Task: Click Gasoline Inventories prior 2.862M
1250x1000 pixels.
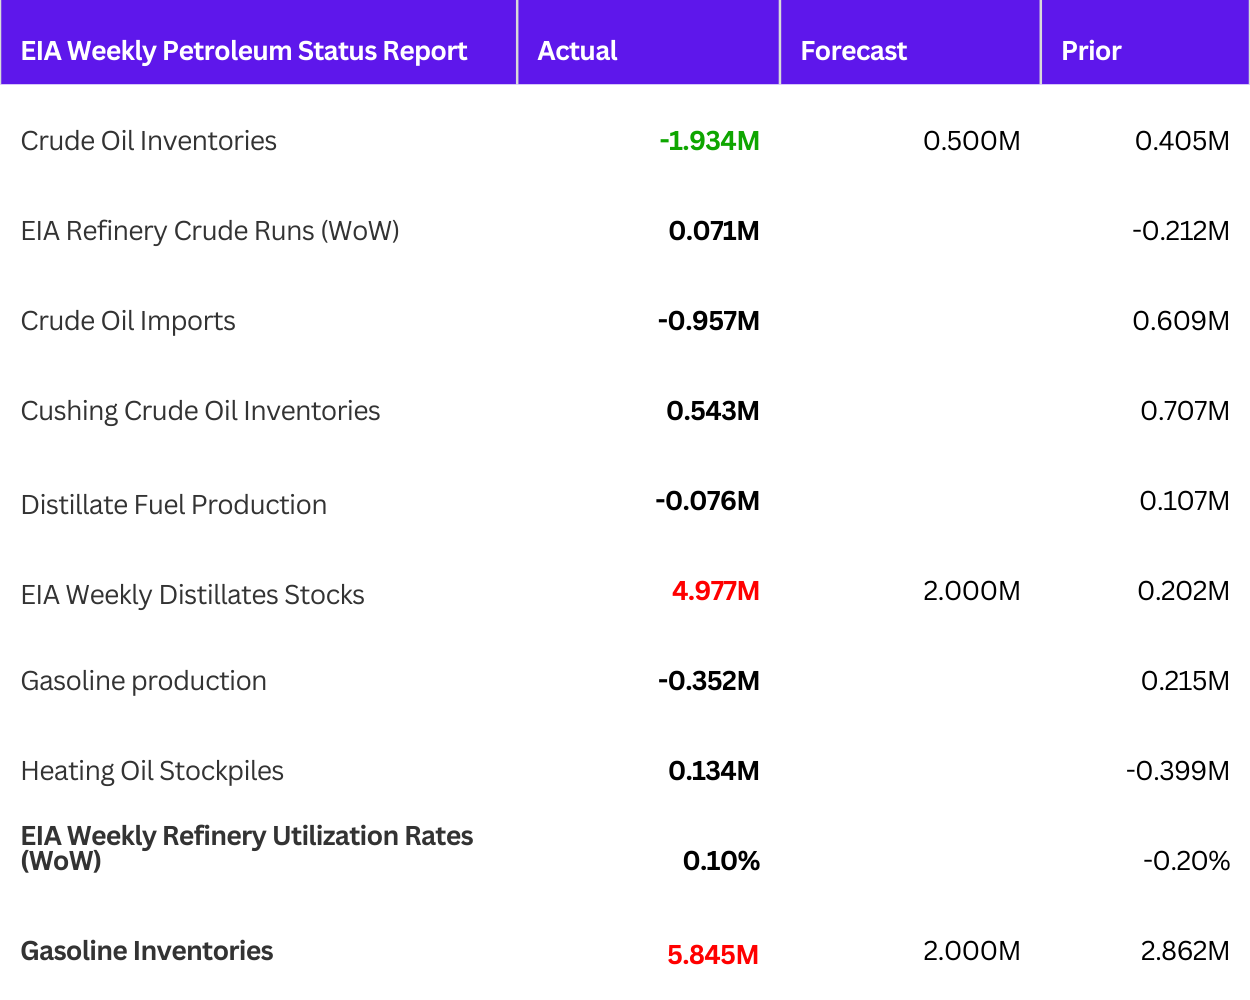Action: pos(1185,951)
